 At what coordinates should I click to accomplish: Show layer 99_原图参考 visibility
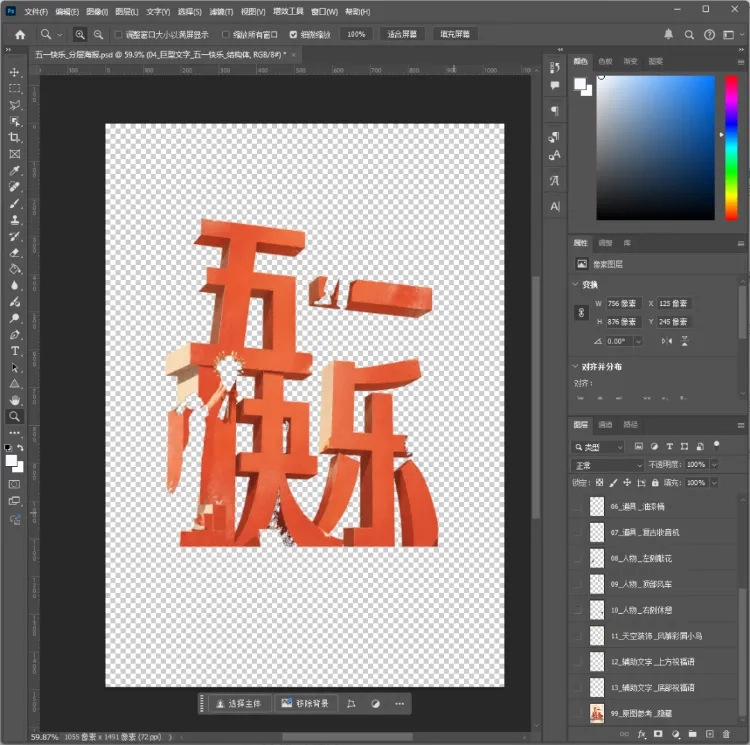coord(578,713)
